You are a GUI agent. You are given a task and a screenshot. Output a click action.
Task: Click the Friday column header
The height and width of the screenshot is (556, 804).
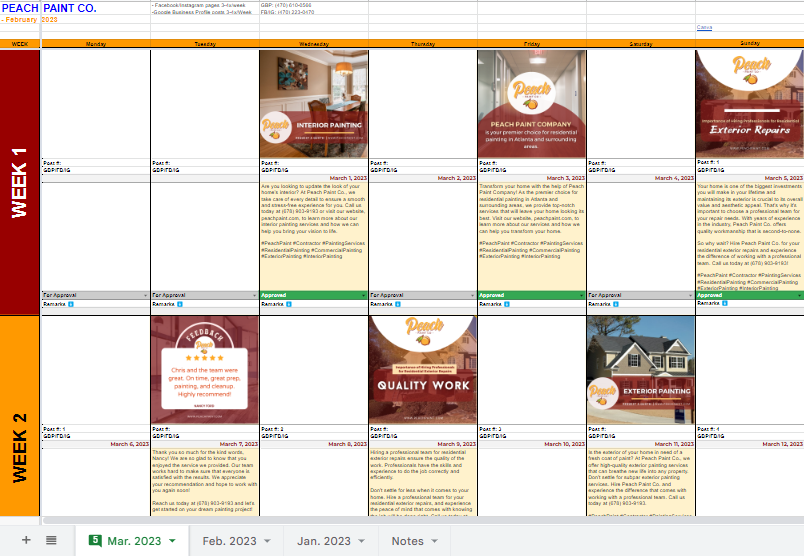click(532, 44)
